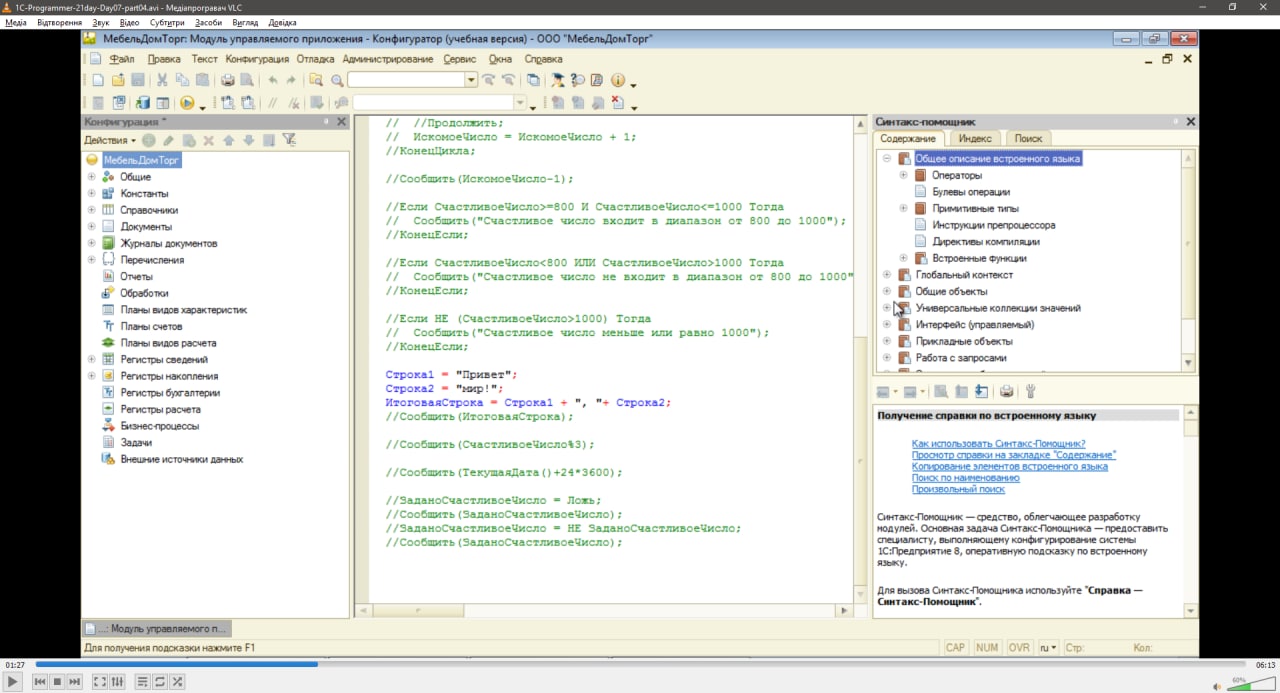Click link Как использовать Синтакс-Помощник?

(x=998, y=443)
